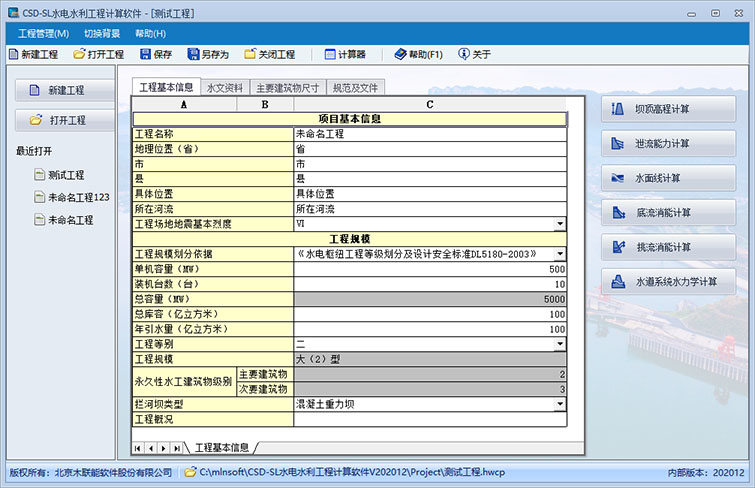
Task: Click the 水面线计算 icon
Action: (618, 178)
